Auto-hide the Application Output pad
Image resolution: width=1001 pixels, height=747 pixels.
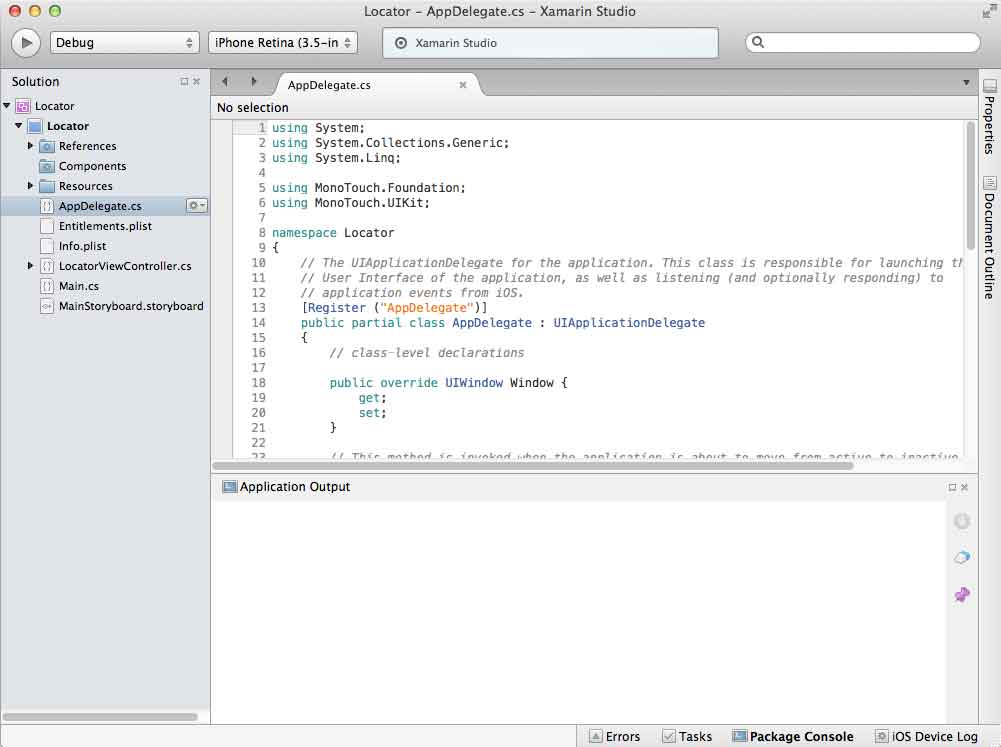[952, 487]
